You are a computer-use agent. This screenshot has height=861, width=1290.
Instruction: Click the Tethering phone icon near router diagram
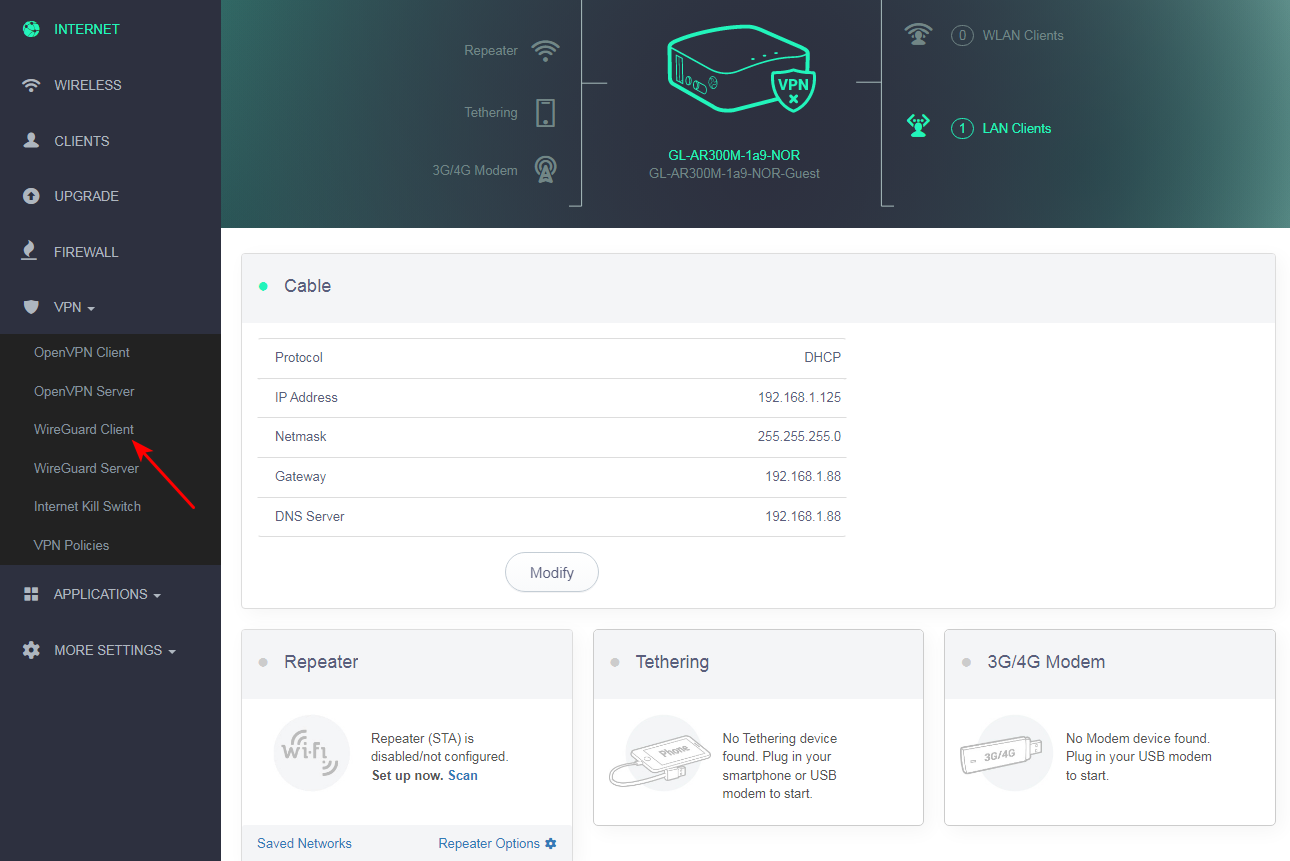coord(545,112)
